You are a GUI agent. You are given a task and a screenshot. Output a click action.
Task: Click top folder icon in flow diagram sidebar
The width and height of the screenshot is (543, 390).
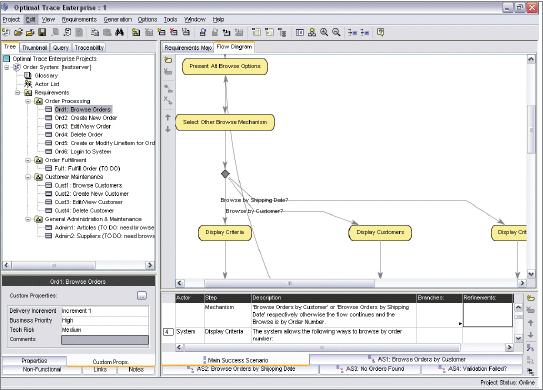(168, 60)
